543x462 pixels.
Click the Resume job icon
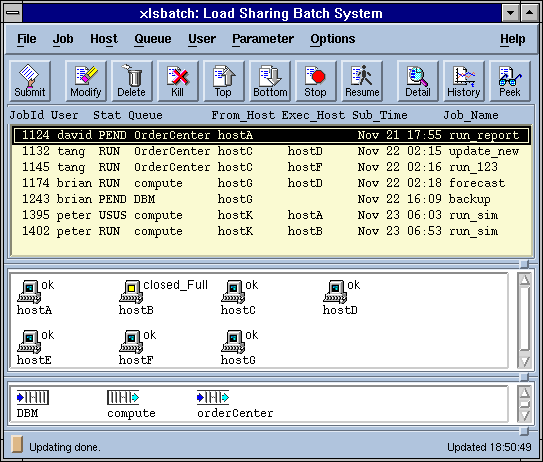pyautogui.click(x=362, y=81)
